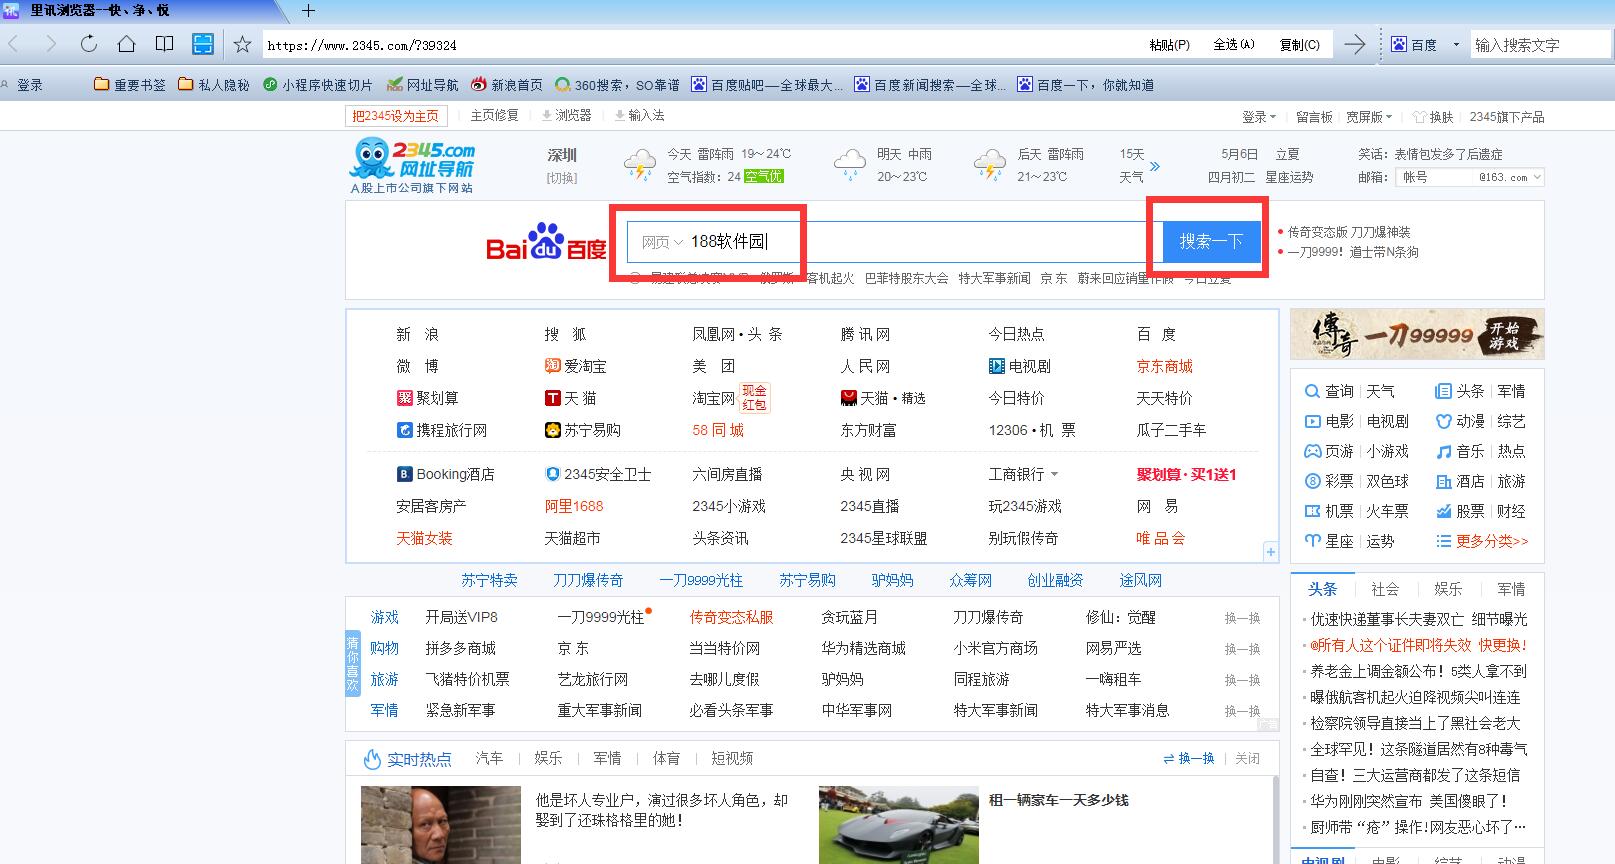
Task: Select the 汽车 tab in 实时热点
Action: coord(489,758)
